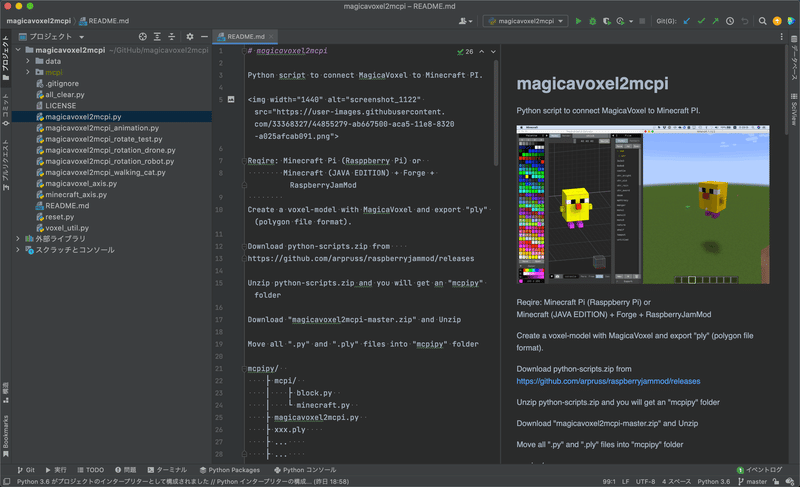Viewport: 800px width, 487px height.
Task: Click the Git push arrow icon
Action: (715, 21)
